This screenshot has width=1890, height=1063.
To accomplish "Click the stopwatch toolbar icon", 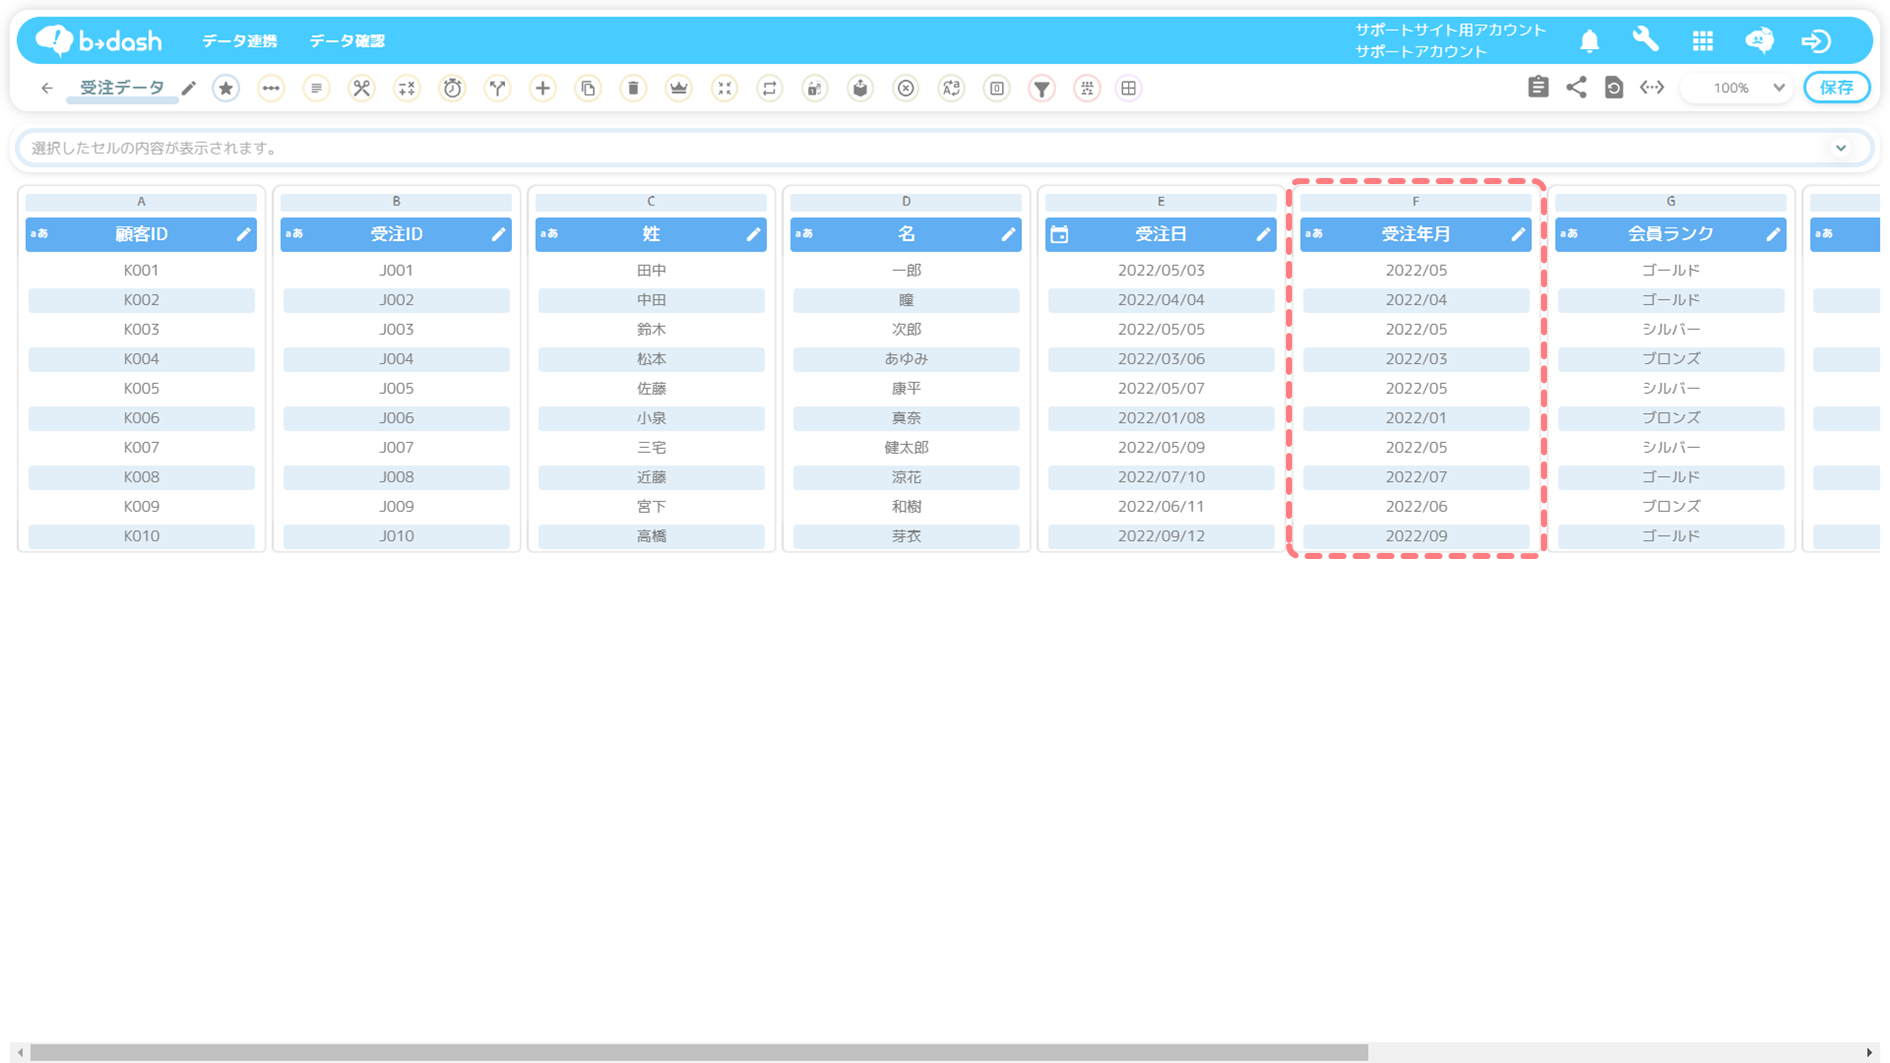I will 452,88.
